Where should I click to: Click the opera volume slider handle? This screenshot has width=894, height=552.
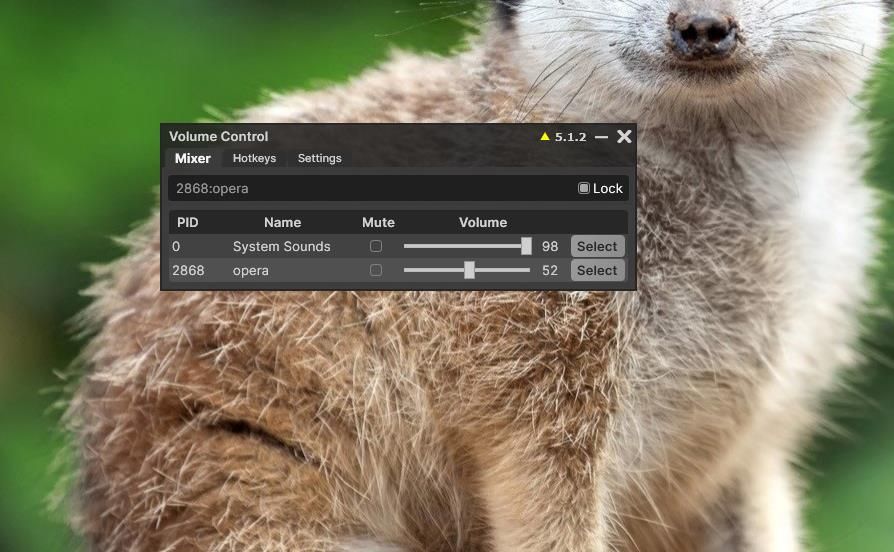pos(469,270)
